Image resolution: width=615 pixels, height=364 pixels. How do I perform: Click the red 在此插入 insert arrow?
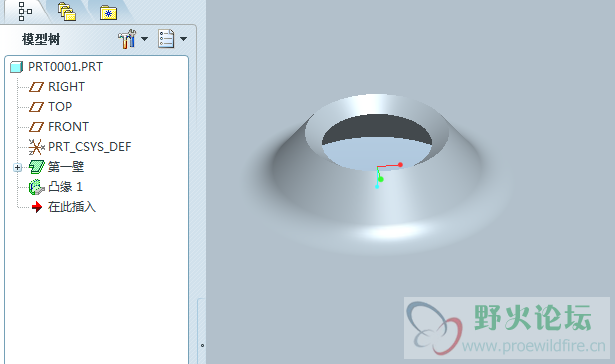37,207
